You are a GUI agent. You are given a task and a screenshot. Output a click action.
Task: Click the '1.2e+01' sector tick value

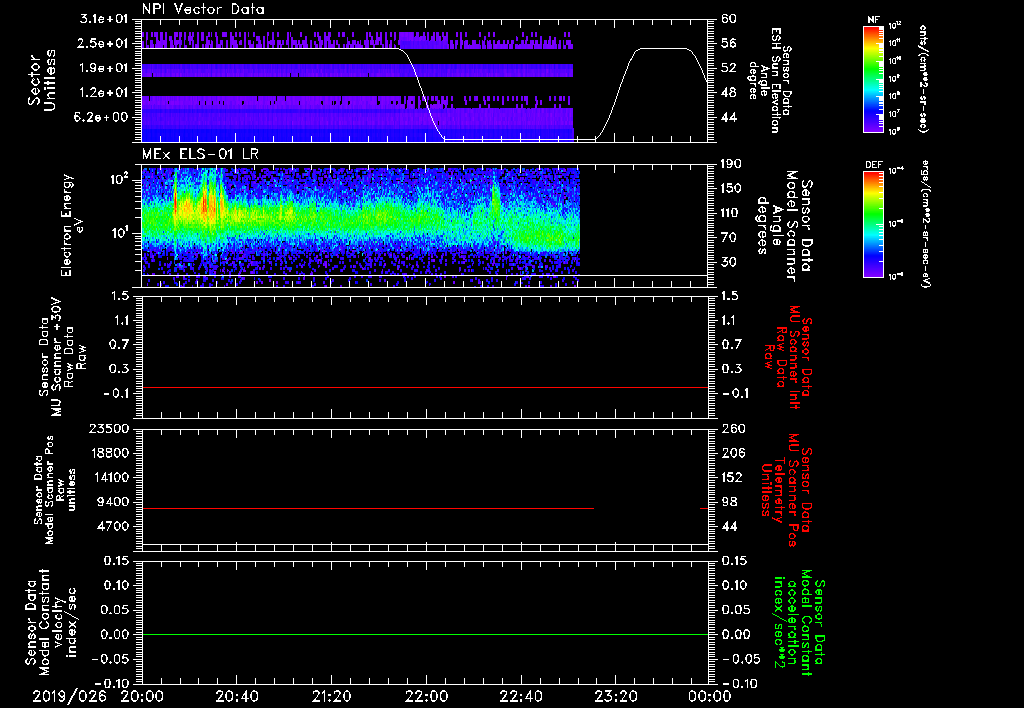pos(104,93)
